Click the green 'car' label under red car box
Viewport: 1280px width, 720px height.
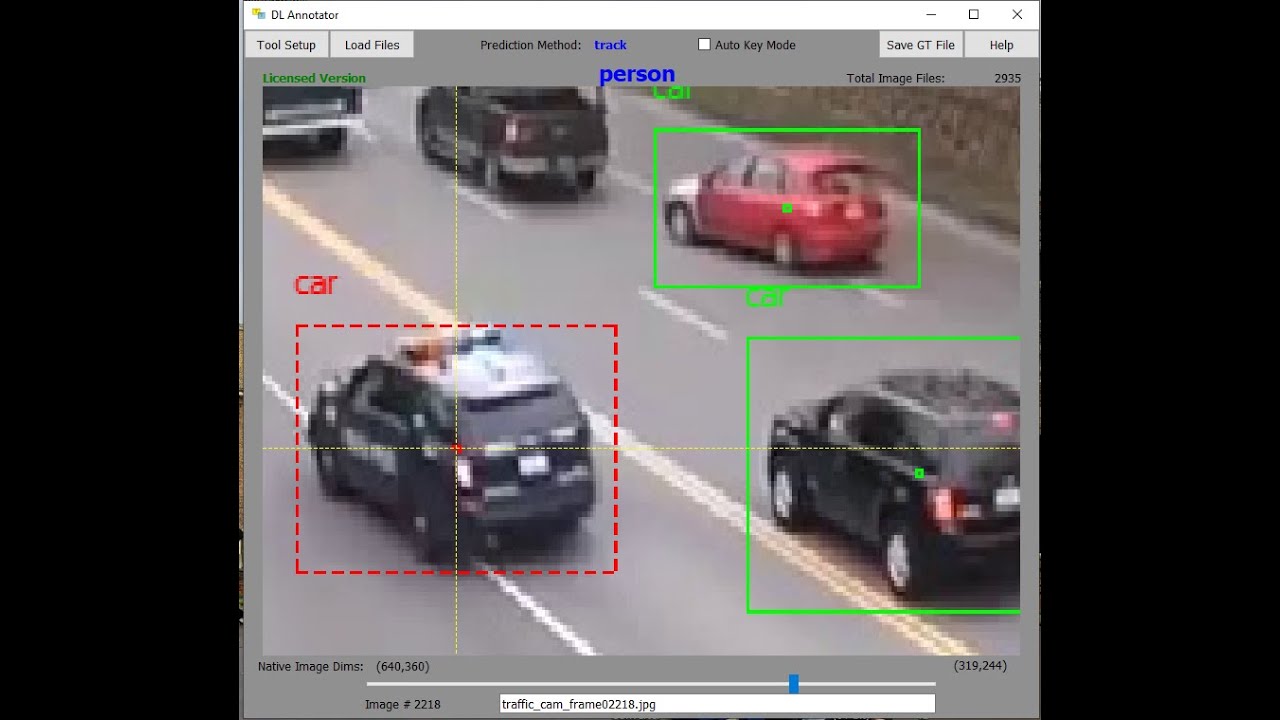tap(766, 297)
